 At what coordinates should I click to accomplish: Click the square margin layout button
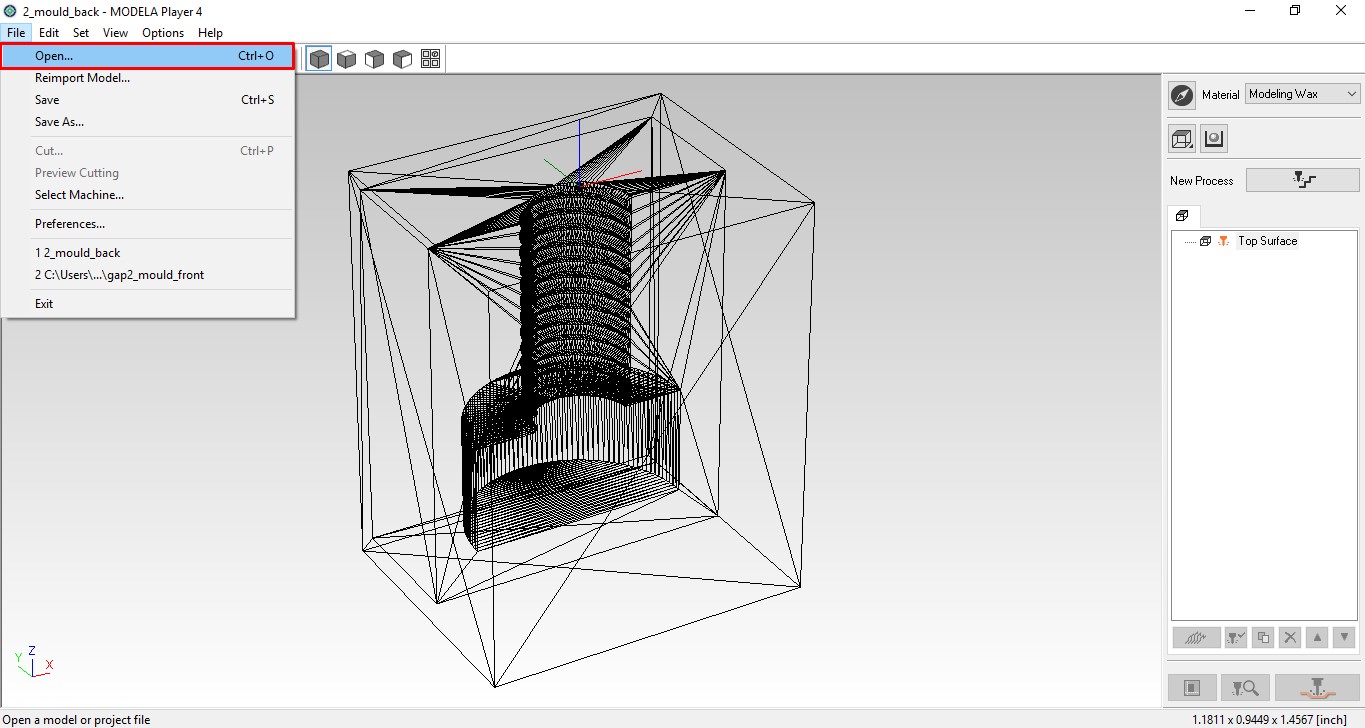pos(1193,688)
